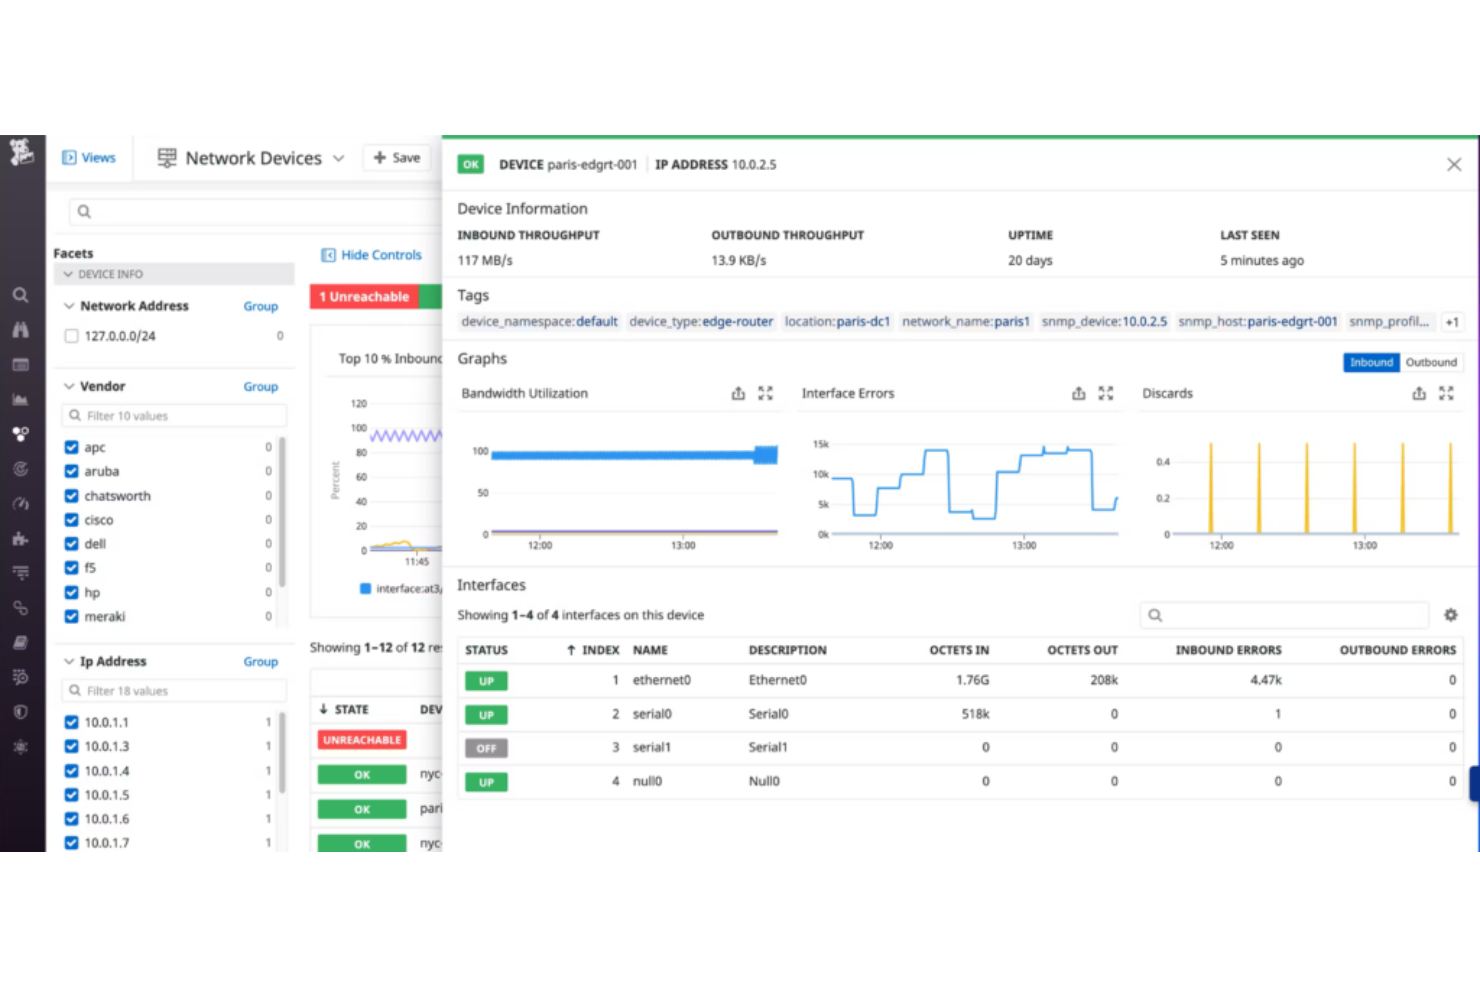Collapse the Network Address facet
1480x987 pixels.
(69, 306)
